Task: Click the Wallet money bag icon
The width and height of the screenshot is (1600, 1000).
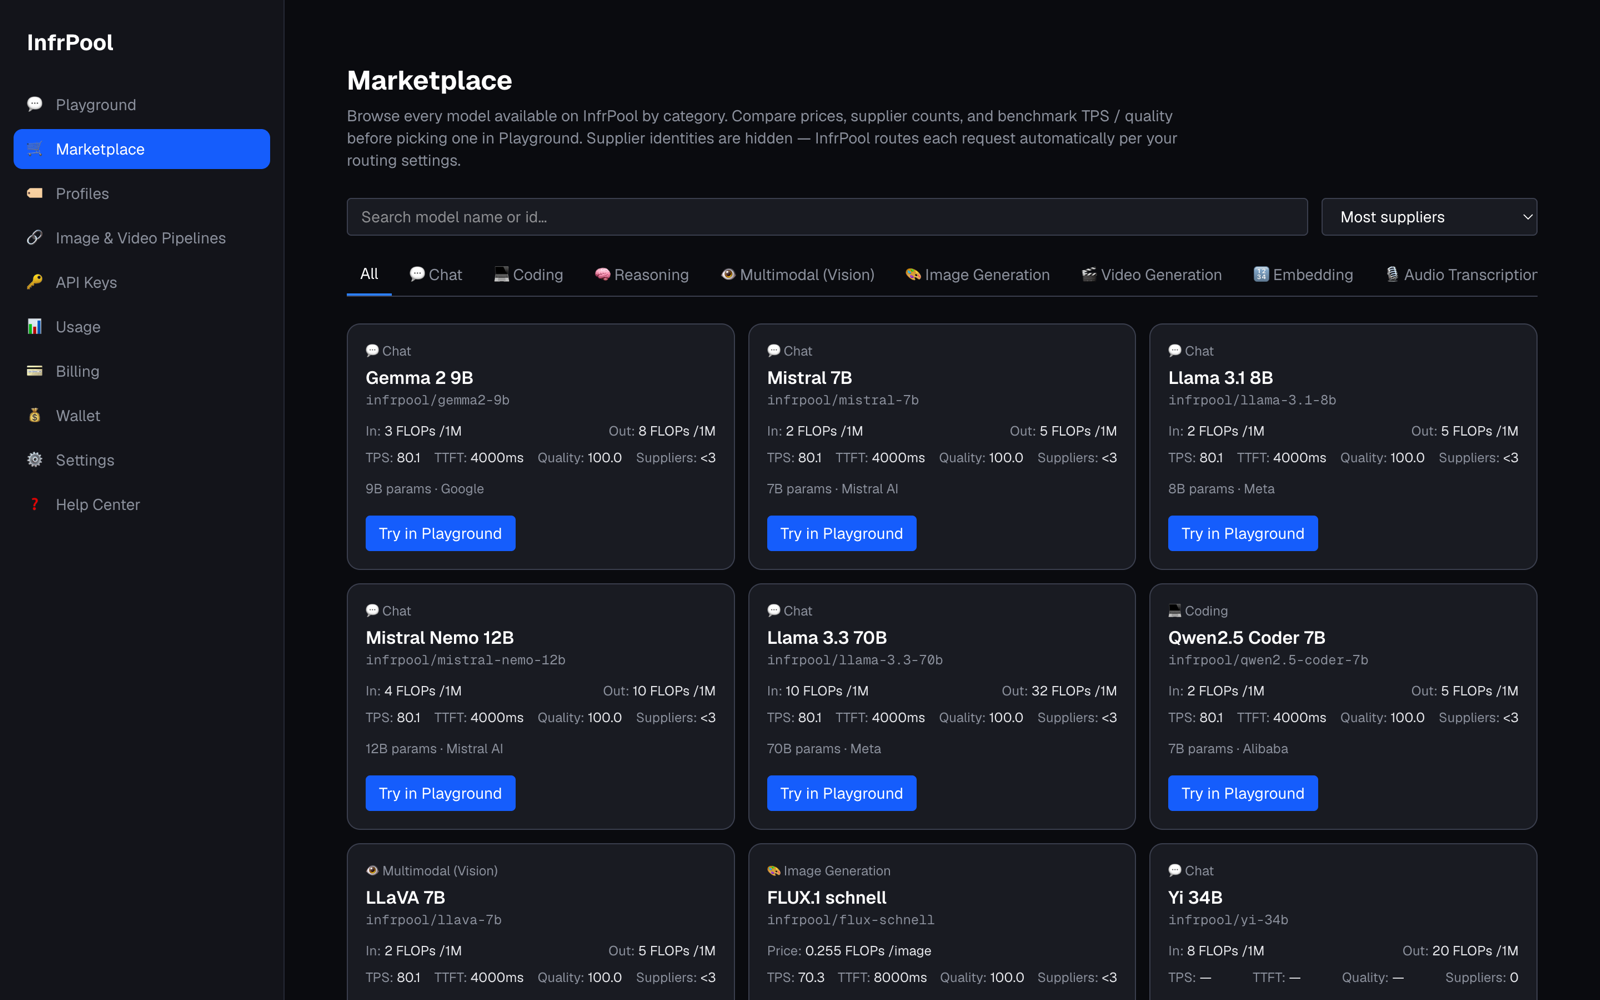Action: coord(35,415)
